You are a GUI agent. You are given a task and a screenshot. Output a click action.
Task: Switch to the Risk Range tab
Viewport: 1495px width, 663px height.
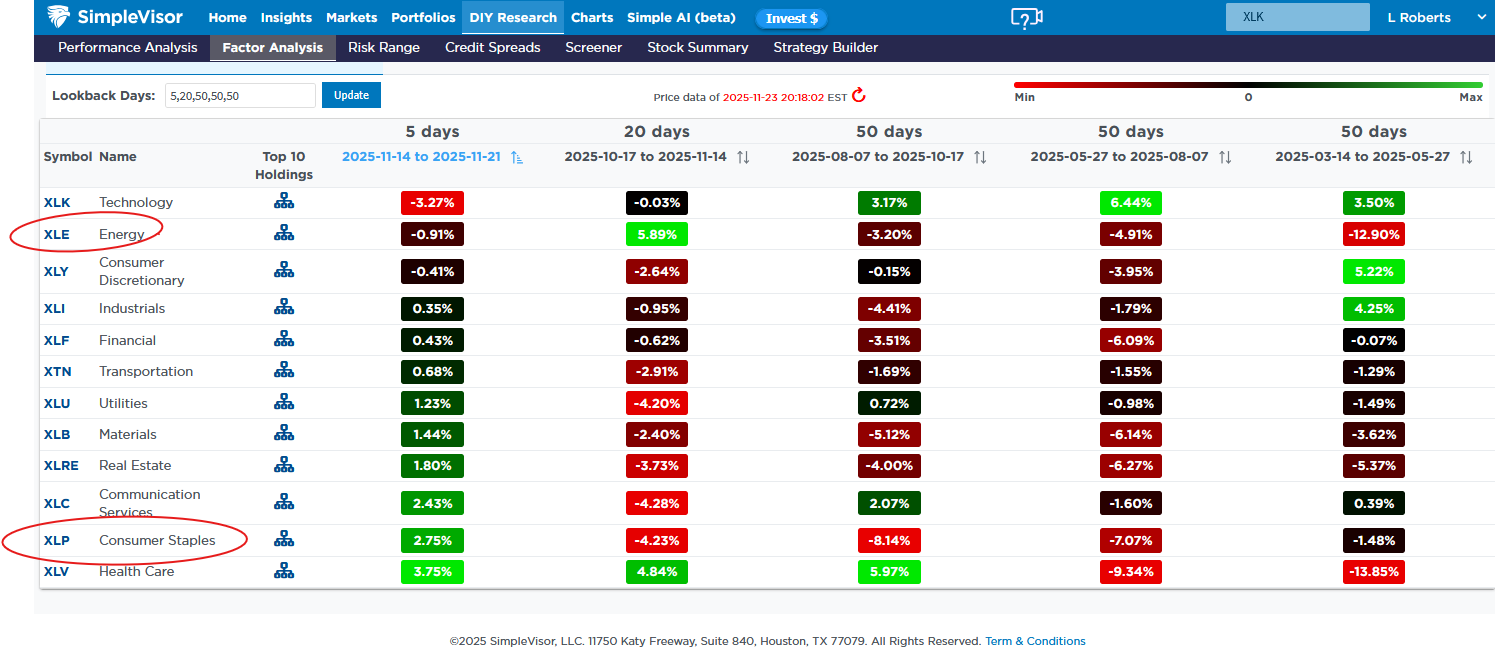[384, 48]
